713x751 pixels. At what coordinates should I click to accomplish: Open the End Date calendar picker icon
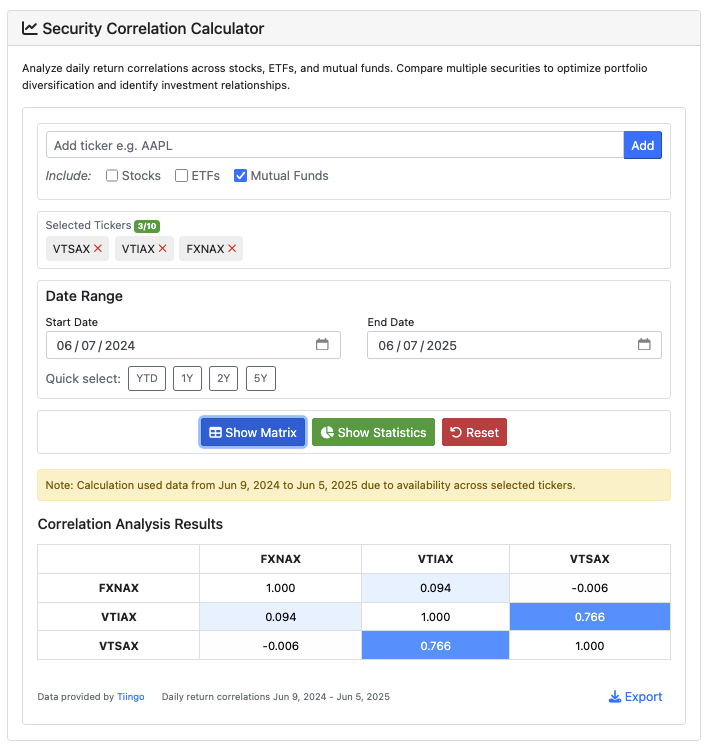pyautogui.click(x=644, y=344)
